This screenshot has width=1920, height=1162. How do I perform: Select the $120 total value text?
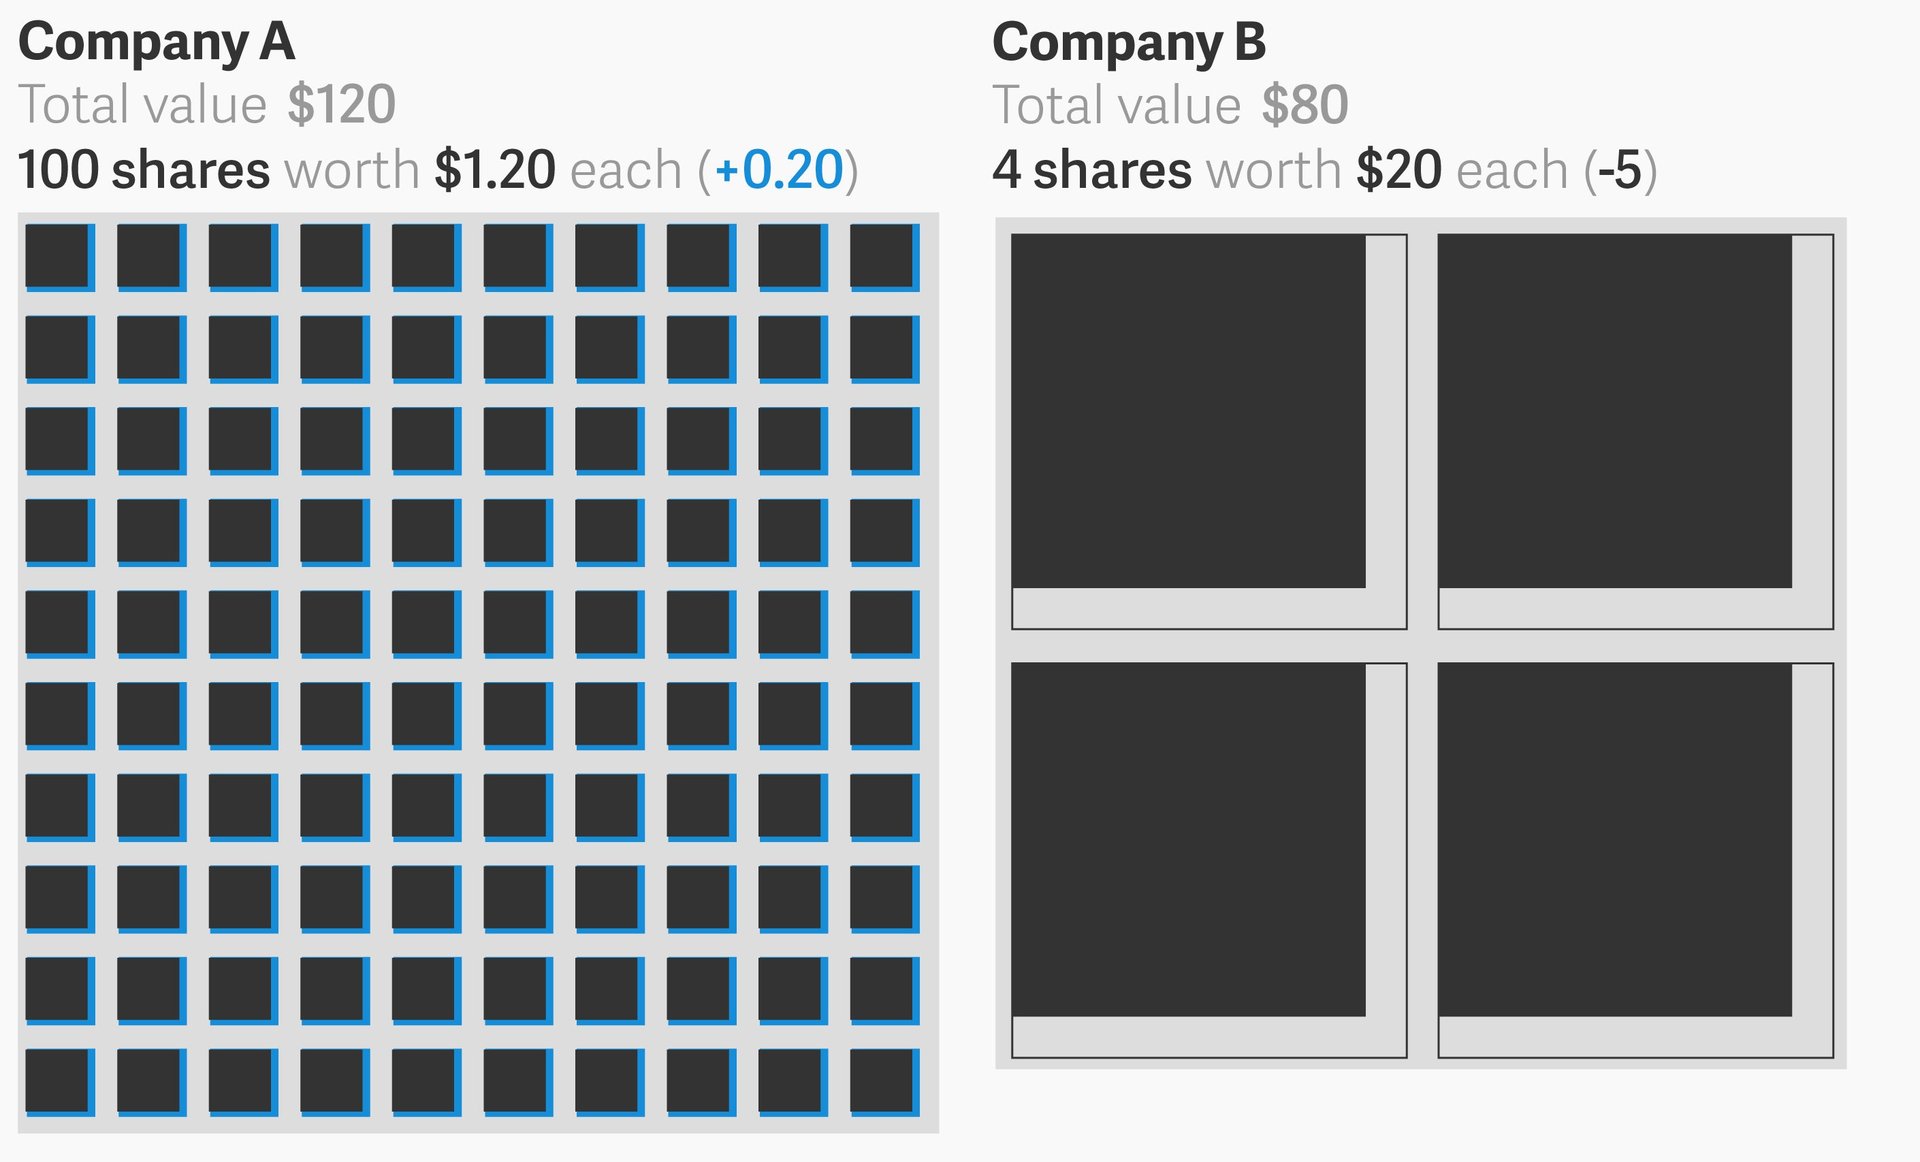pyautogui.click(x=341, y=104)
